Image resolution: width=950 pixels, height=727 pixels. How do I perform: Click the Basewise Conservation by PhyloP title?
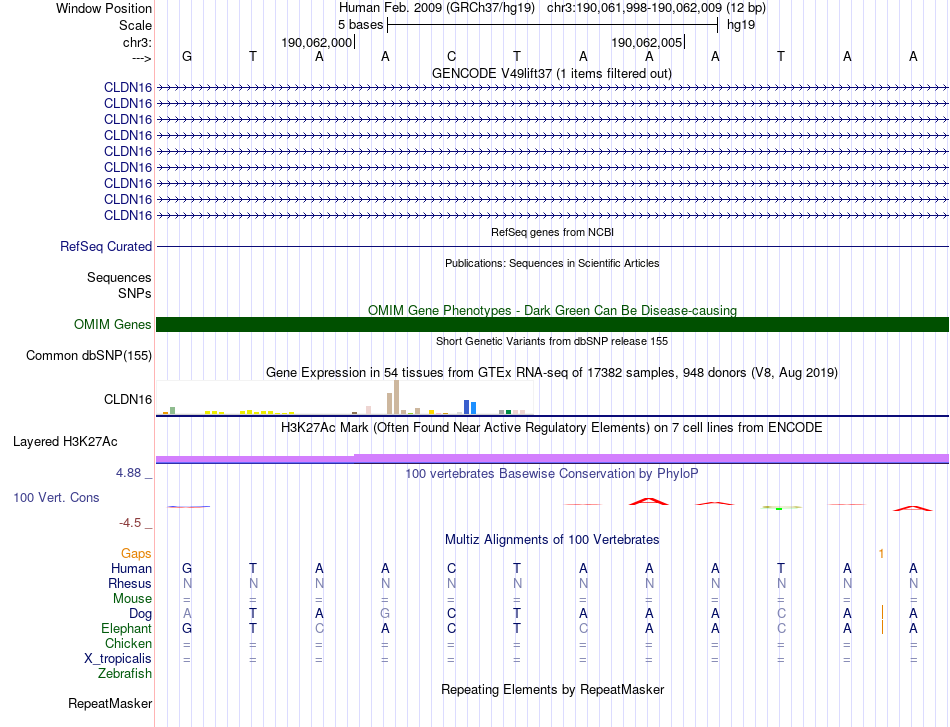pos(552,474)
